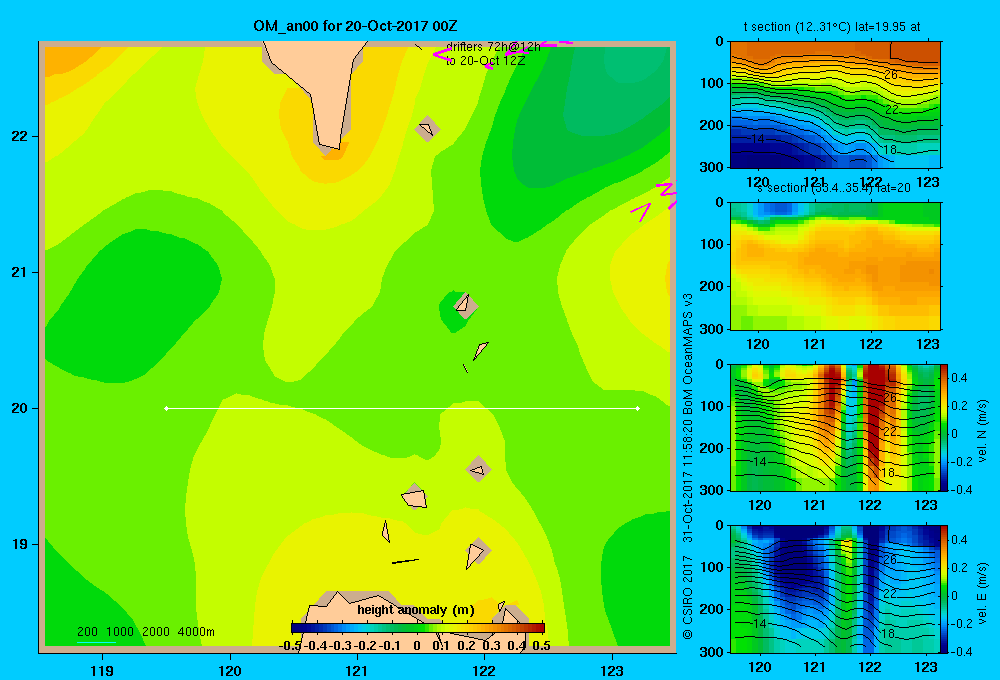Click longitude label 122 on the main map
This screenshot has width=1000, height=680.
click(485, 670)
